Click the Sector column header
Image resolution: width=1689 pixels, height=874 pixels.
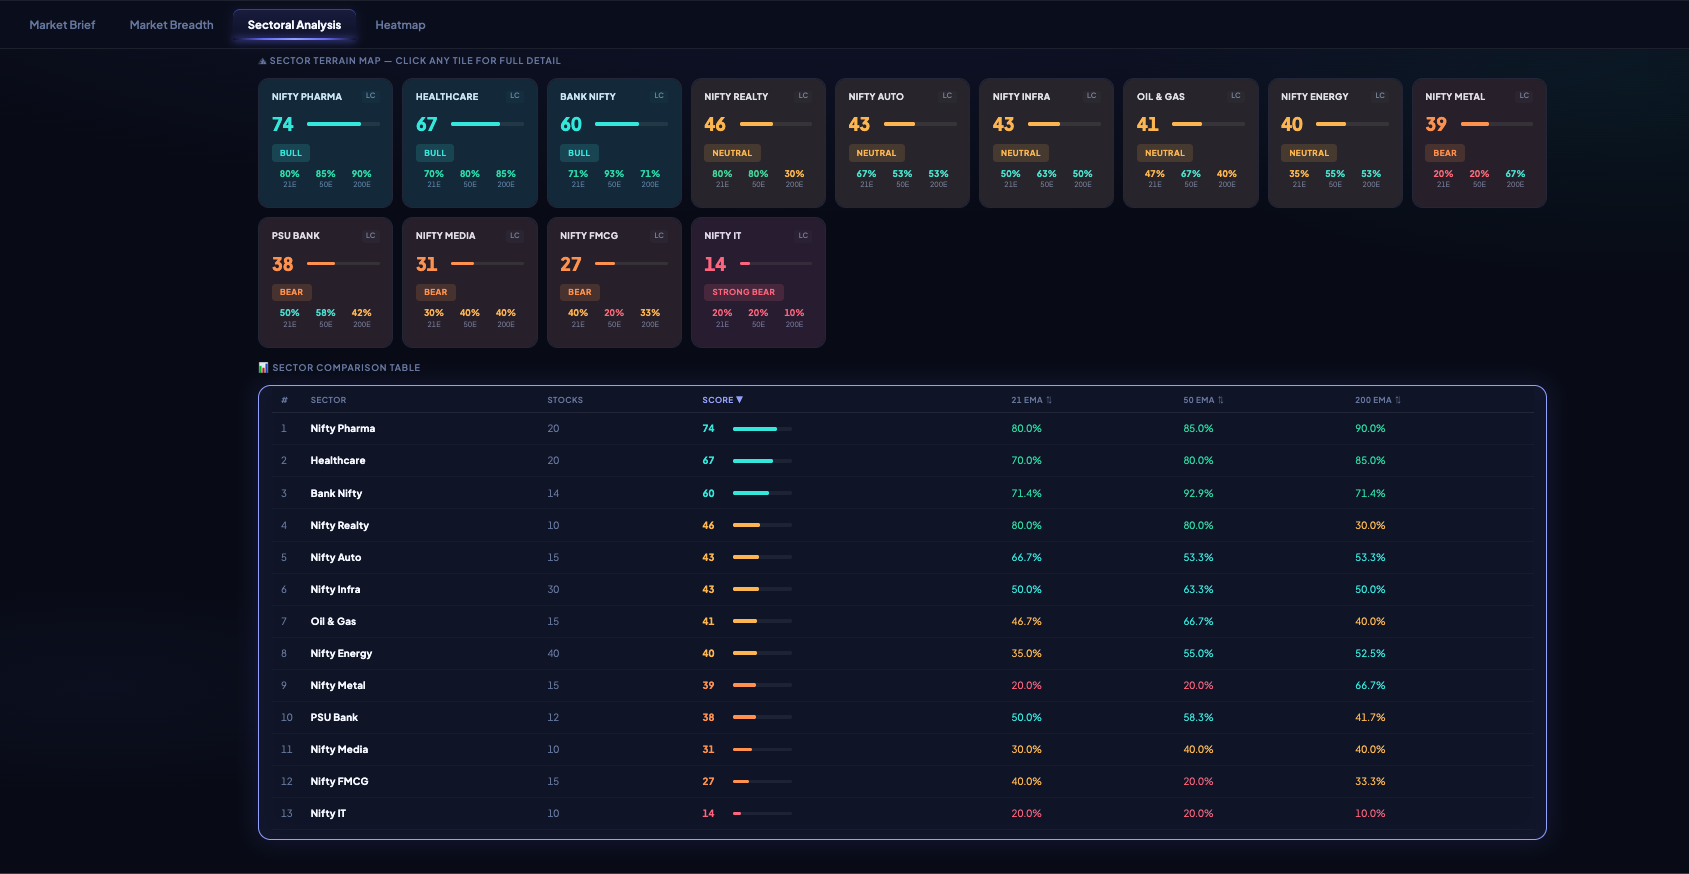click(328, 400)
